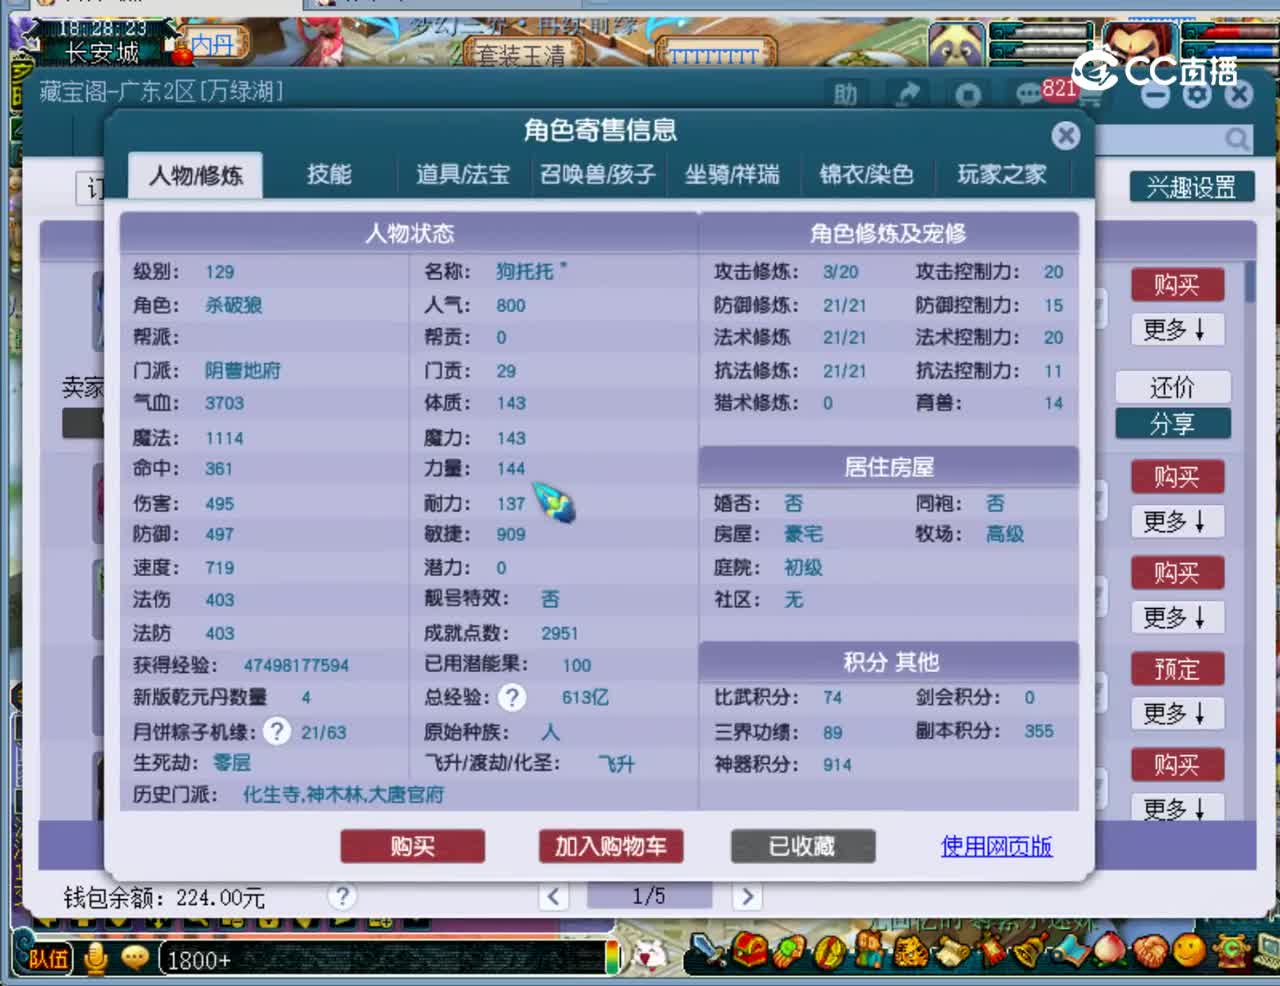This screenshot has width=1280, height=986.
Task: Select the 队伍 chat channel button
Action: (x=46, y=959)
